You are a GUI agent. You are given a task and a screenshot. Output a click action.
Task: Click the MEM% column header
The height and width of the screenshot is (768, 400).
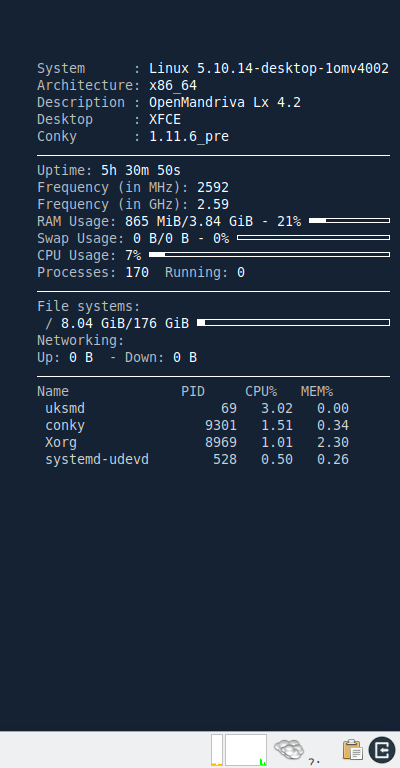point(317,391)
